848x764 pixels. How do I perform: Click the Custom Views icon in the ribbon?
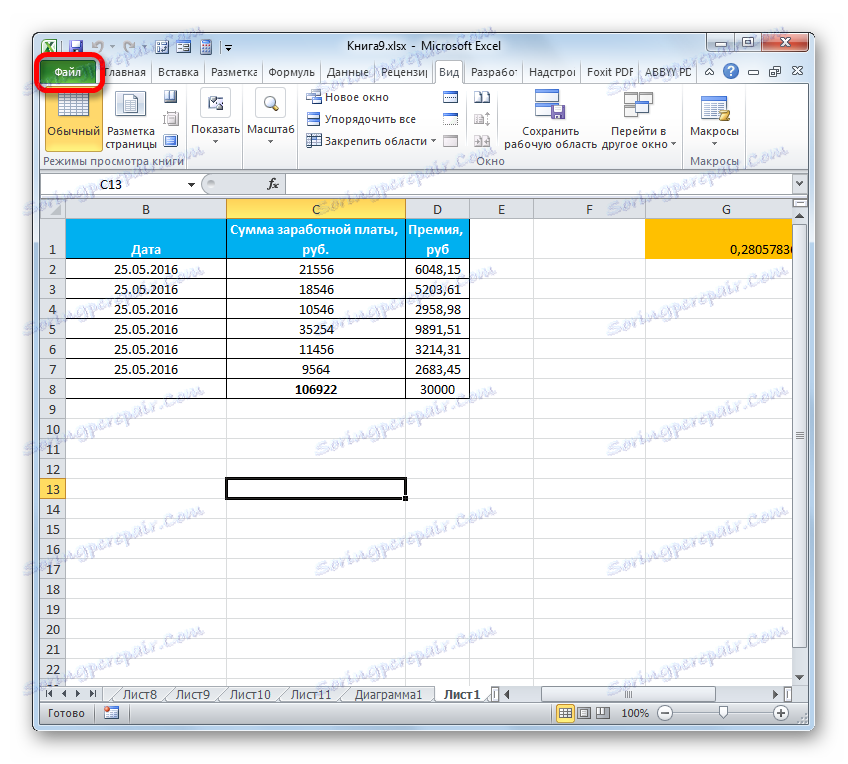tap(171, 118)
